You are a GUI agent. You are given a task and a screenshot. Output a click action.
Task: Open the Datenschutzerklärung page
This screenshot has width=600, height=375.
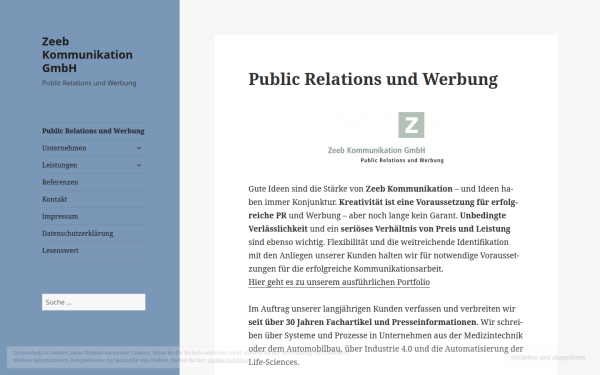pyautogui.click(x=78, y=233)
